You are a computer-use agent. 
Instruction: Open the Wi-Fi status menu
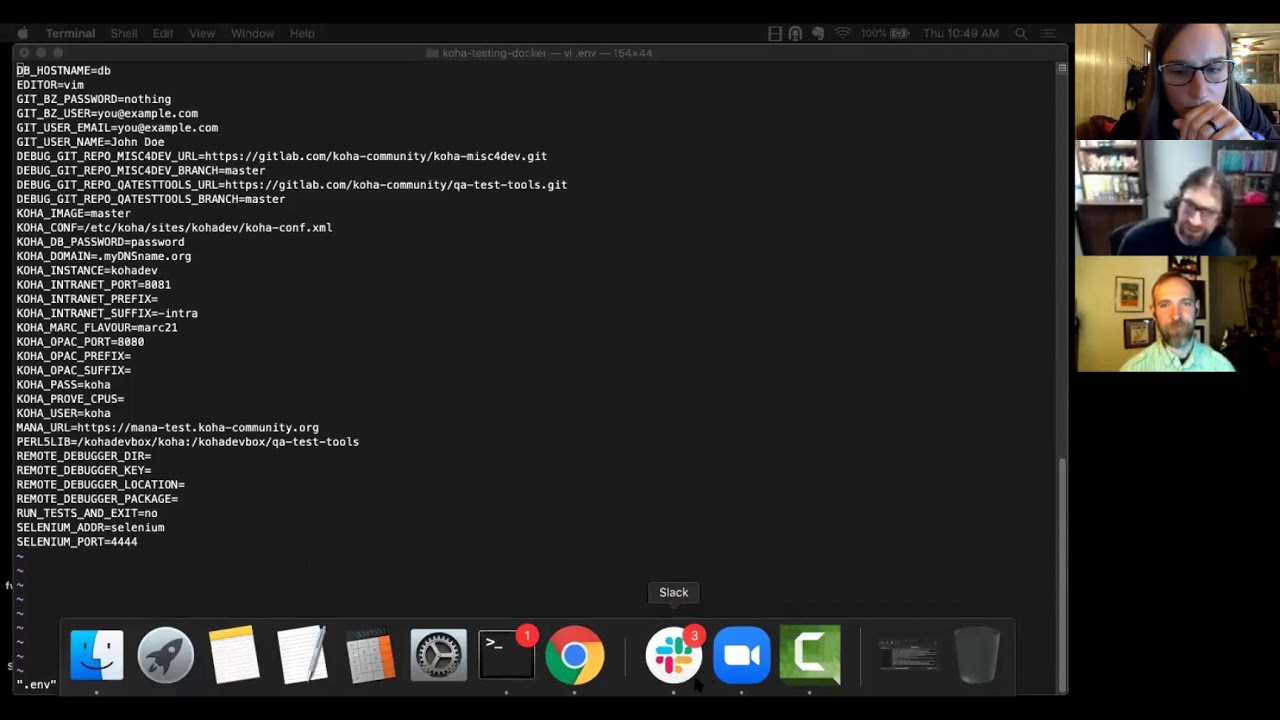(x=842, y=33)
